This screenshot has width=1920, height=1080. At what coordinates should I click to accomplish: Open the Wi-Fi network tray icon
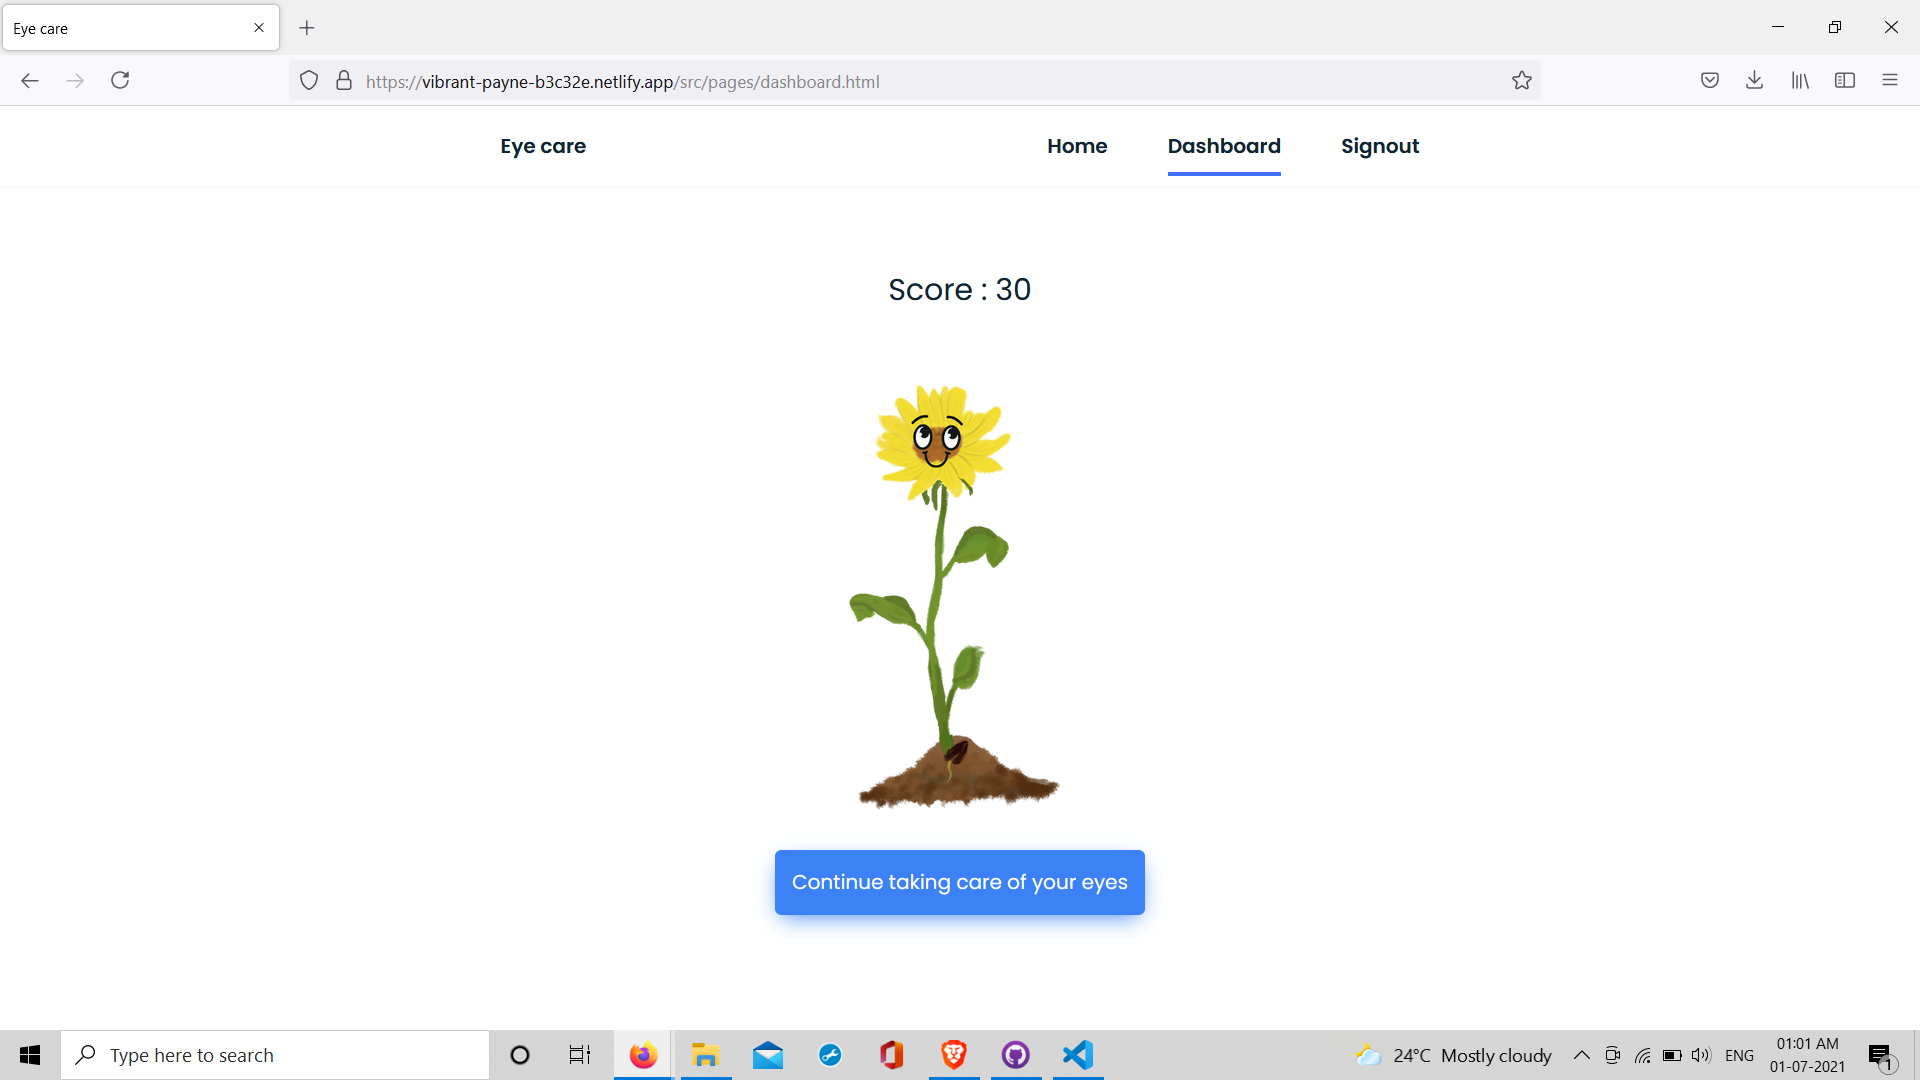[1642, 1055]
